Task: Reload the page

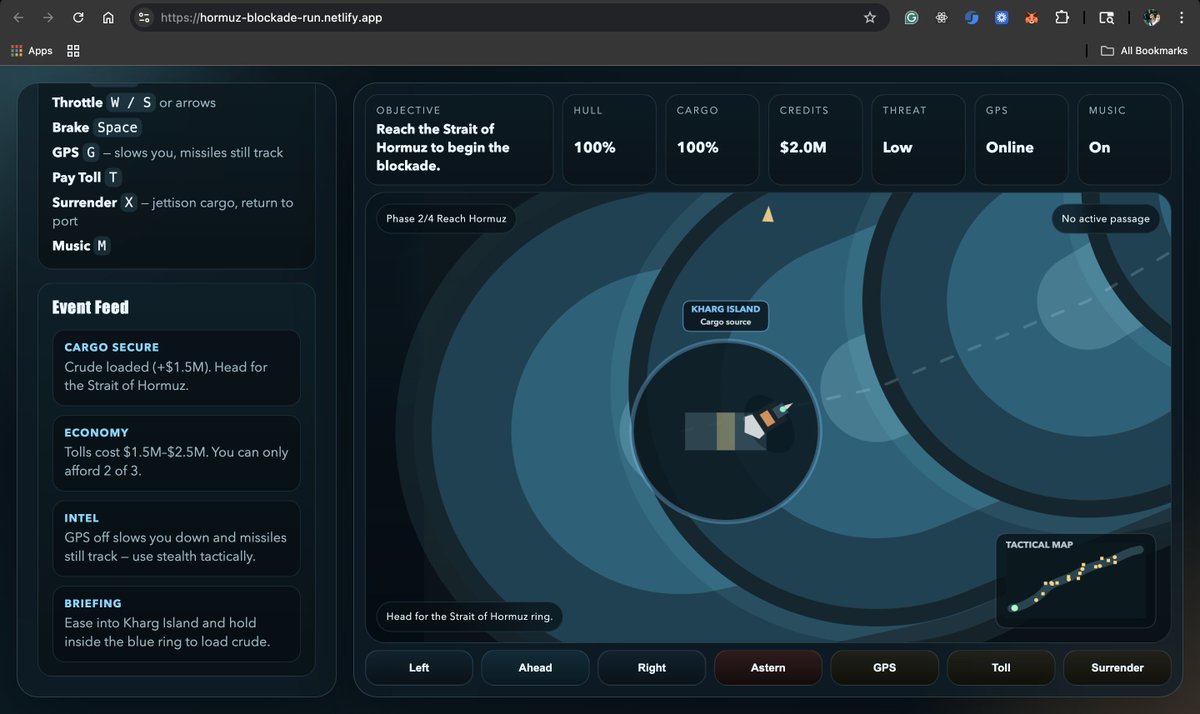Action: click(78, 18)
